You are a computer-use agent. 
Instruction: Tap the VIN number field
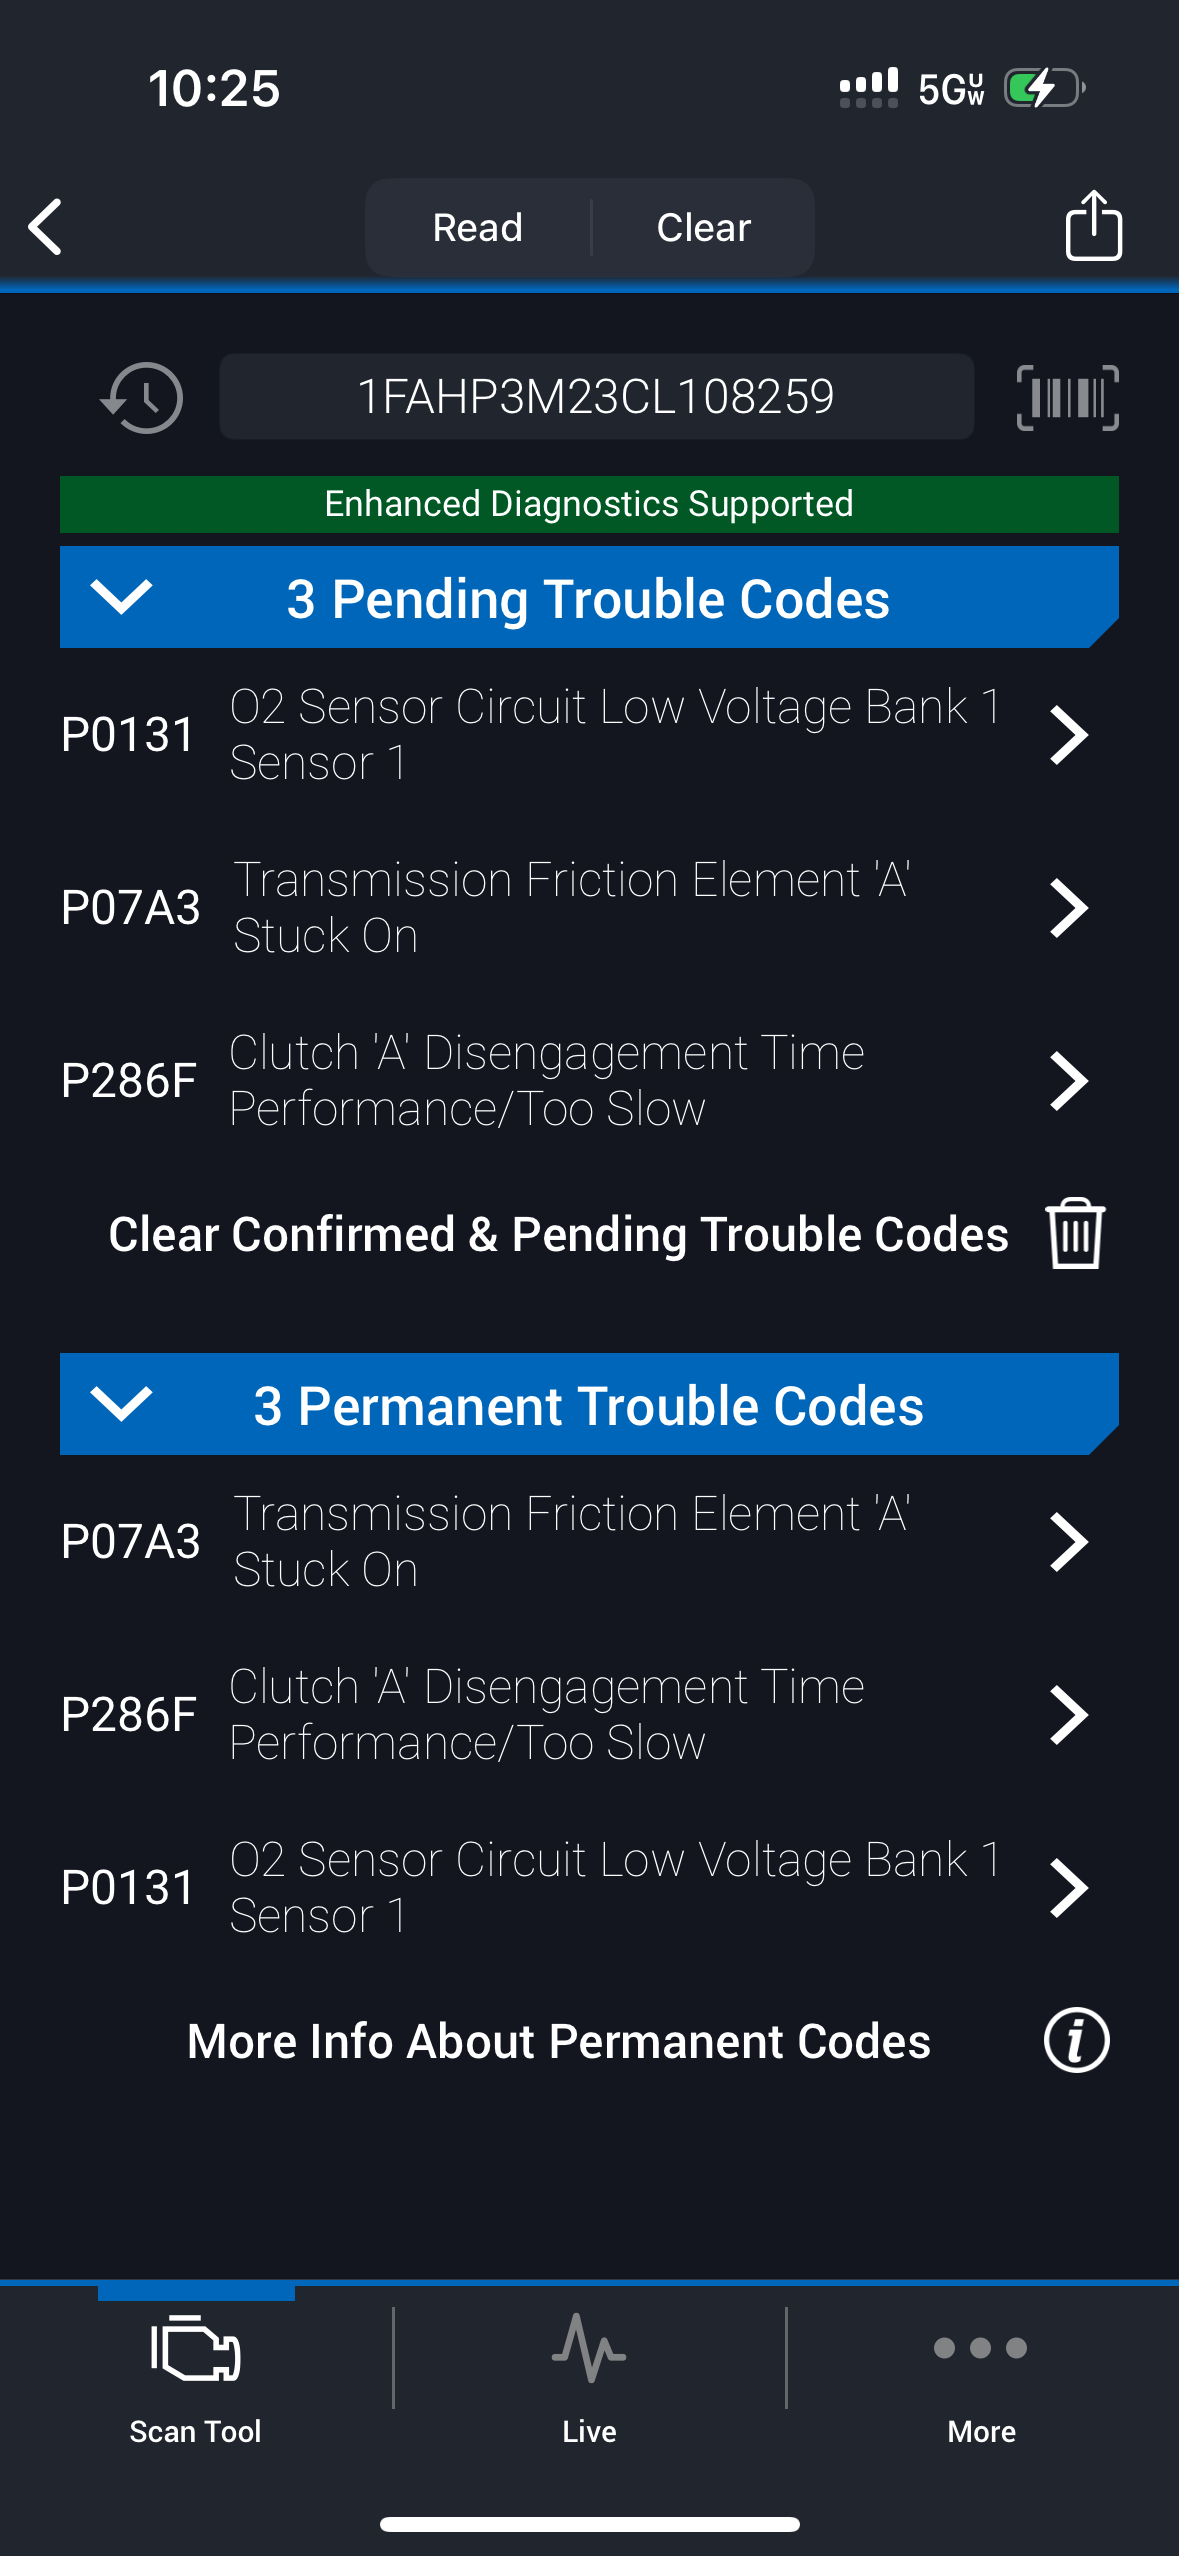(x=596, y=397)
